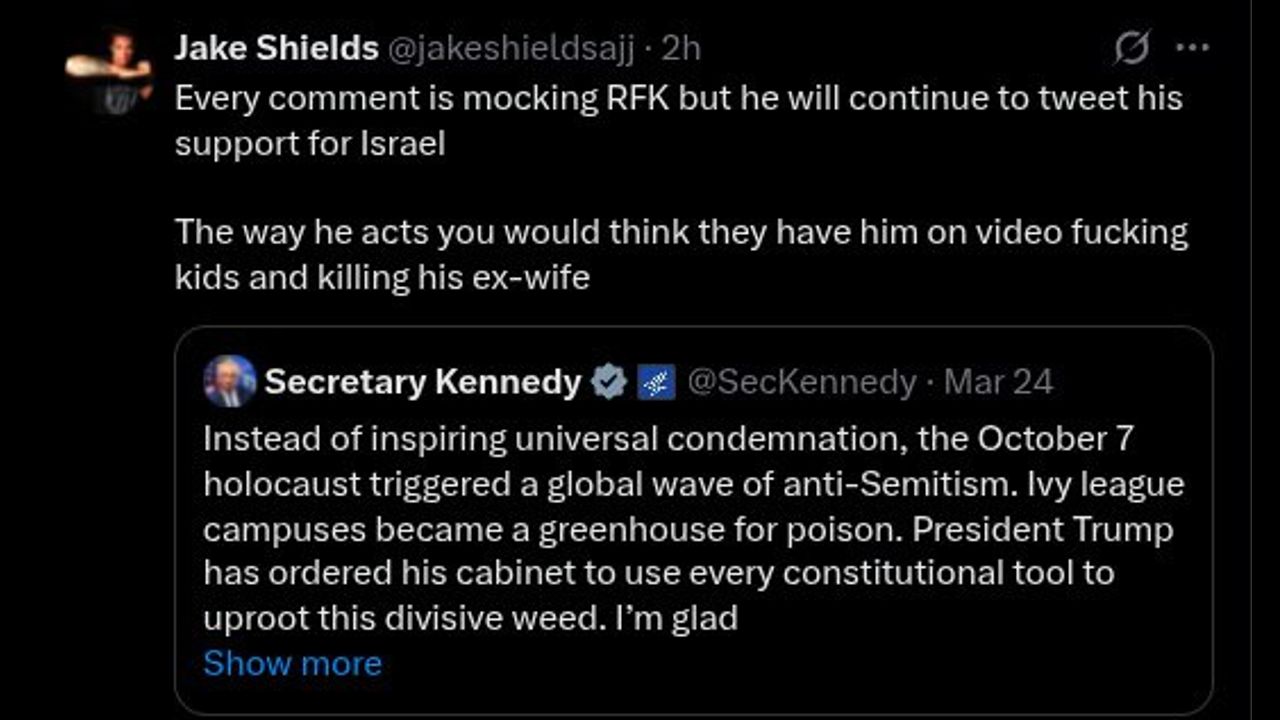Open the post via the 2h timestamp
Image resolution: width=1280 pixels, height=720 pixels.
(x=681, y=48)
